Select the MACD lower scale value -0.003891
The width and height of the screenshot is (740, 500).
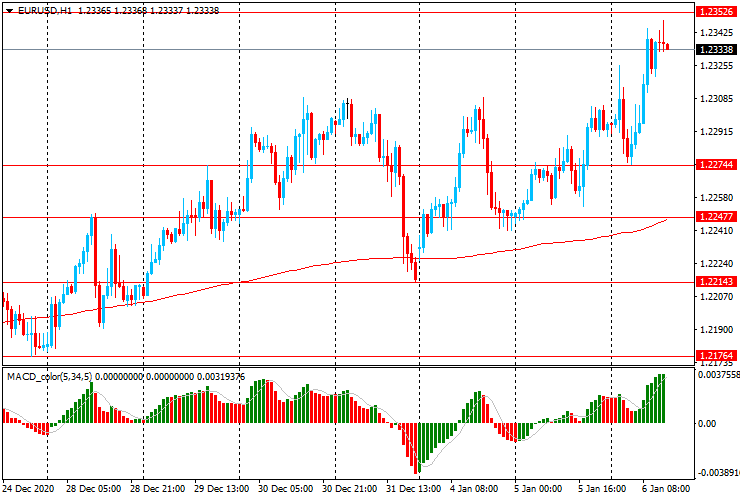point(718,473)
